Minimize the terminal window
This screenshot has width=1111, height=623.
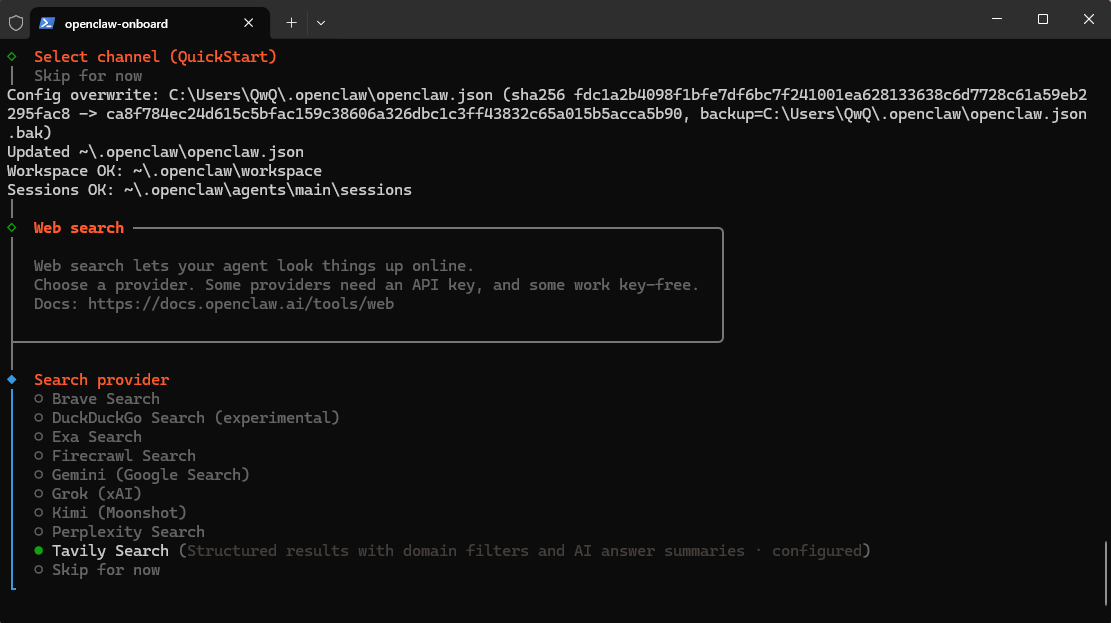point(997,20)
